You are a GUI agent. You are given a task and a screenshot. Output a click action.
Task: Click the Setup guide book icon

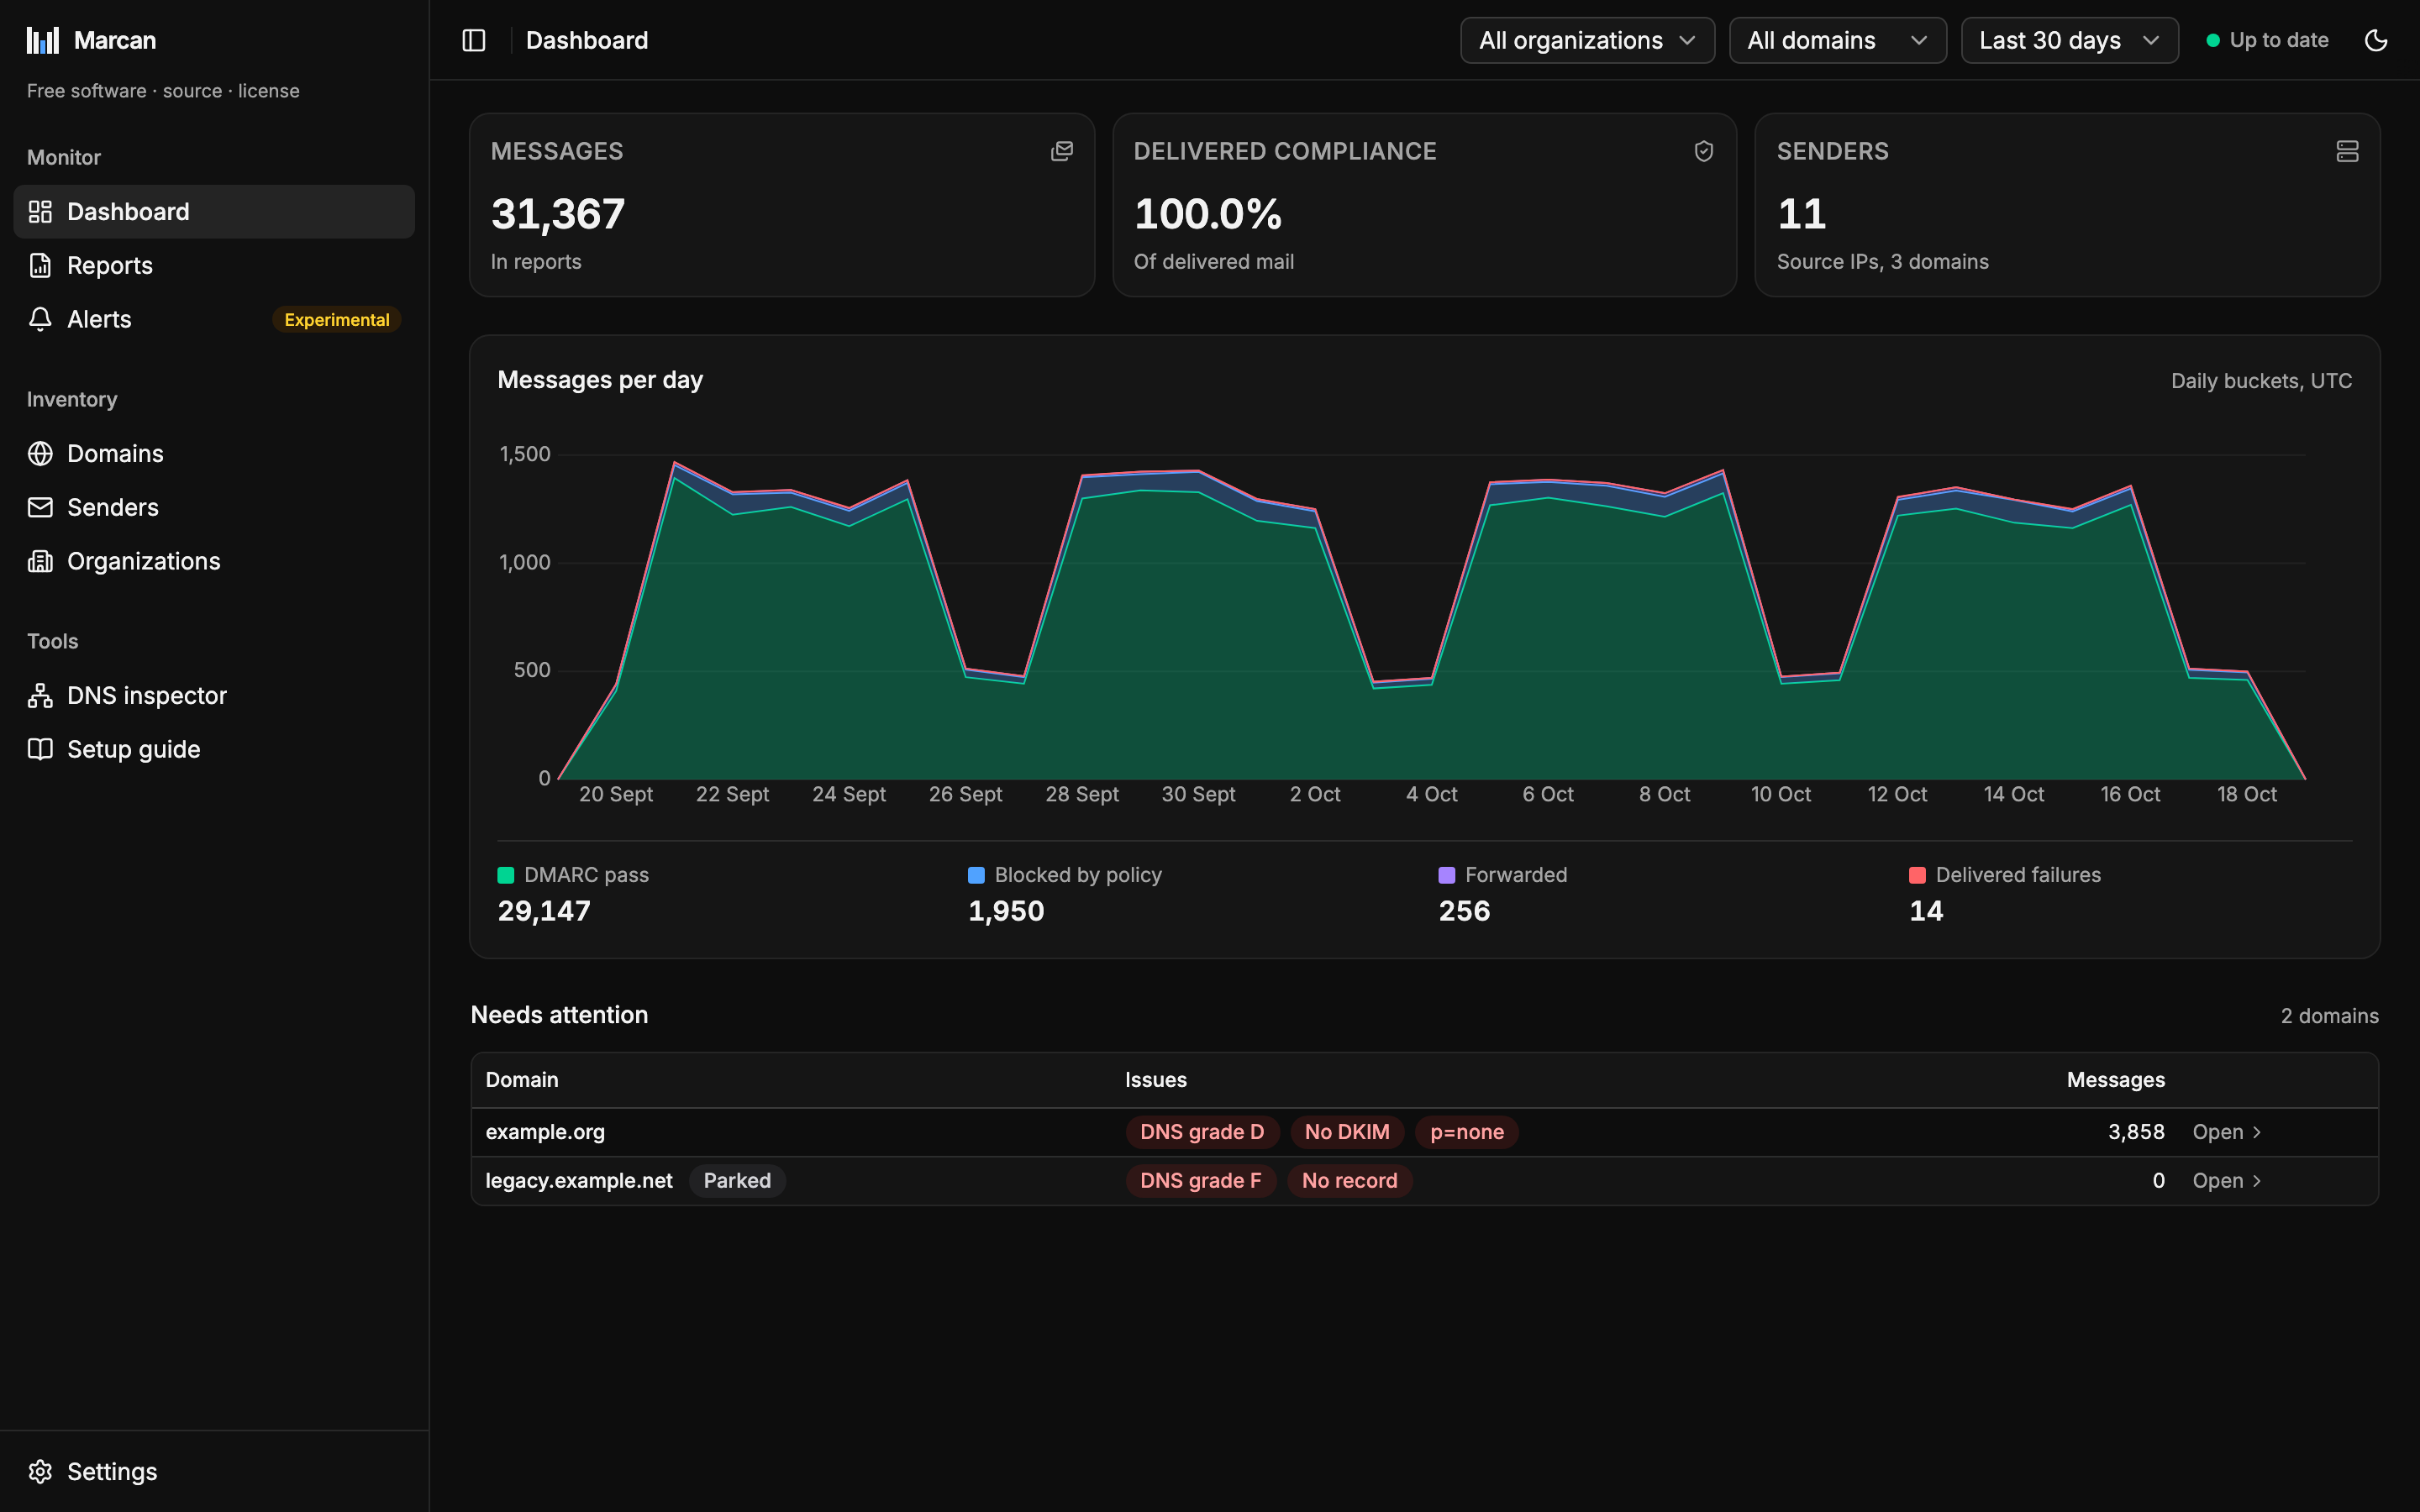pyautogui.click(x=40, y=749)
